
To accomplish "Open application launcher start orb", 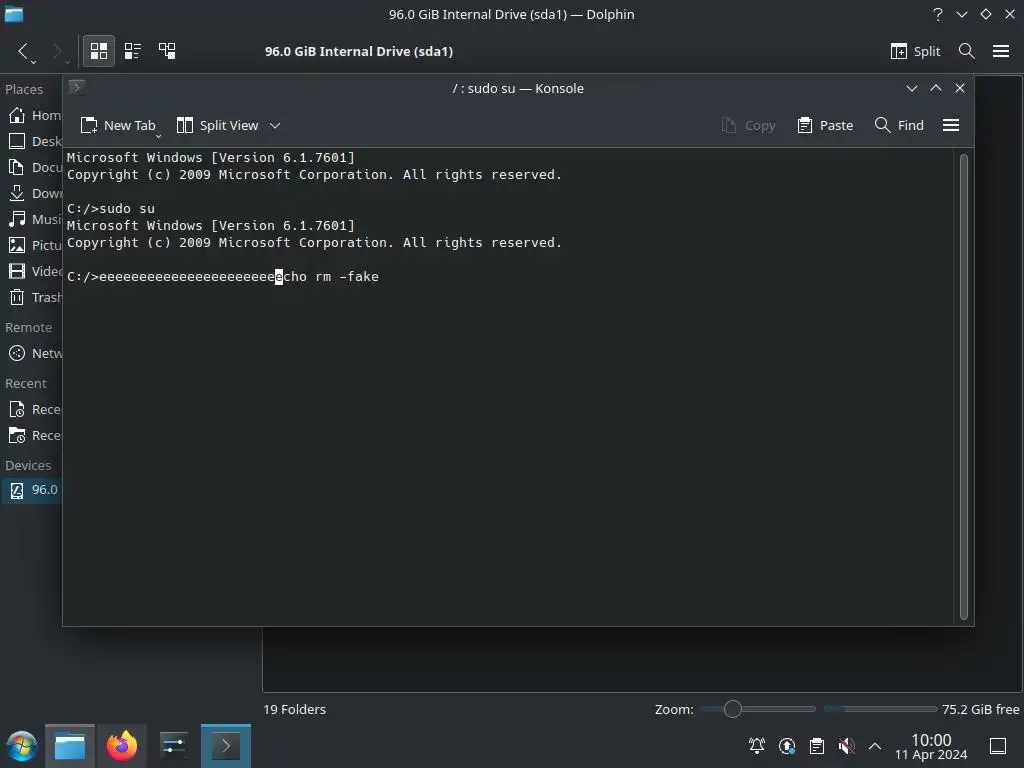I will [22, 746].
